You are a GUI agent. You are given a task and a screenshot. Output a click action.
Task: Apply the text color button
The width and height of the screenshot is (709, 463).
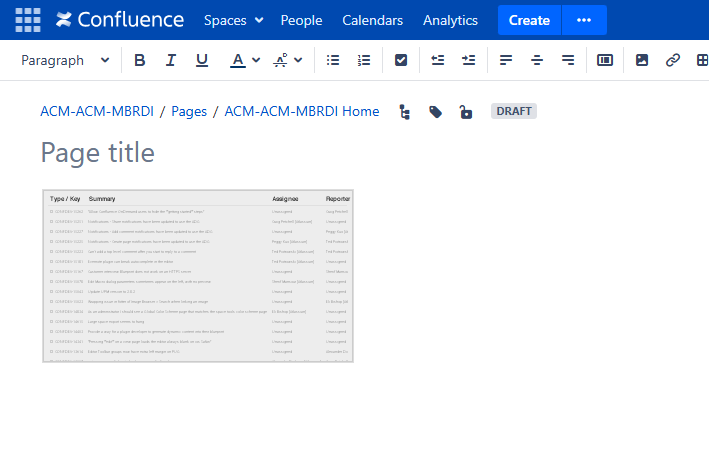pos(238,60)
